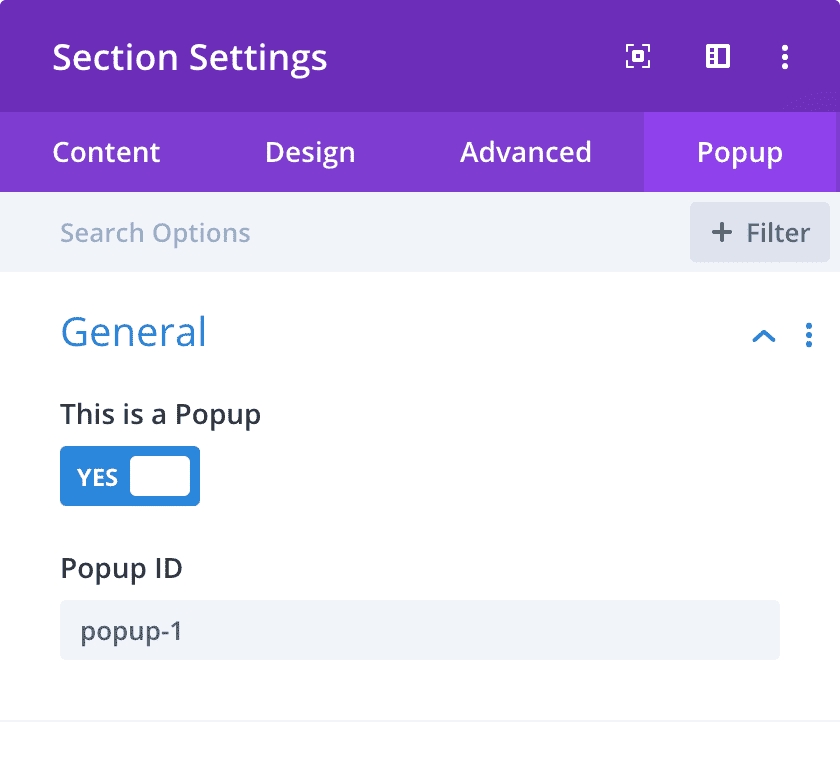Select the Popup tab
Screen dimensions: 840x760
[740, 152]
